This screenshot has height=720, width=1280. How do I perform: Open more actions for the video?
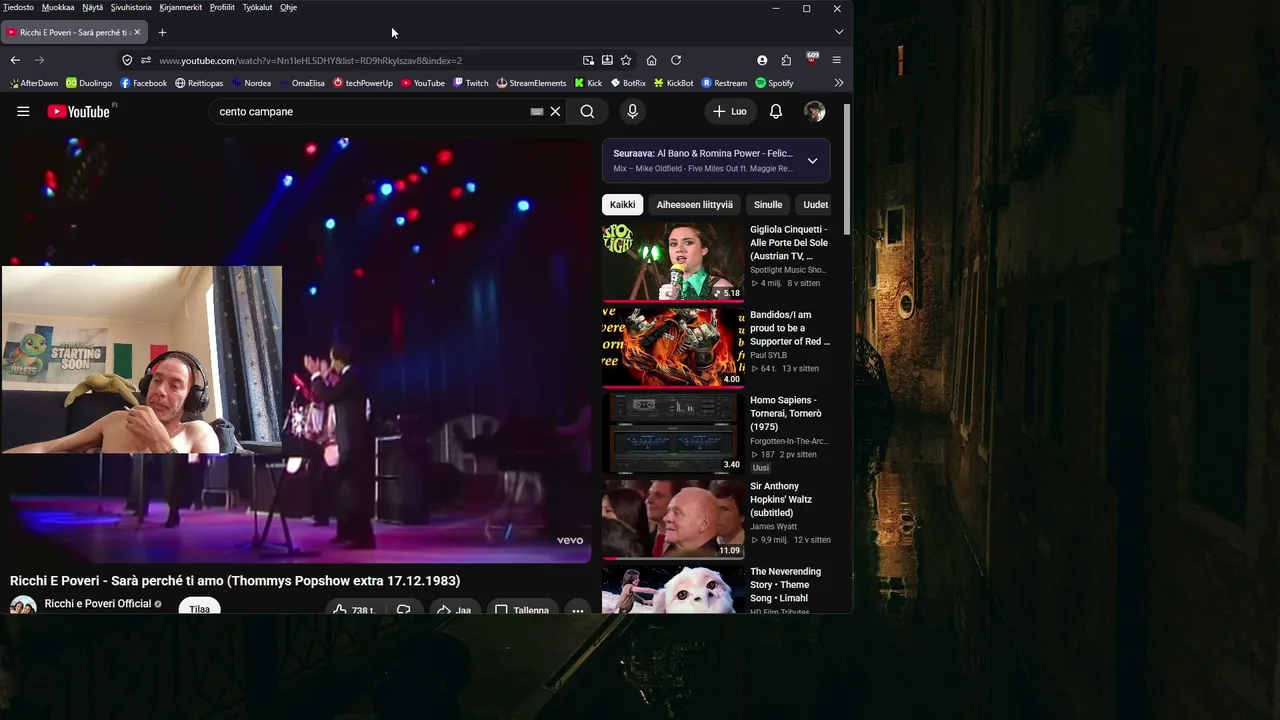tap(577, 610)
